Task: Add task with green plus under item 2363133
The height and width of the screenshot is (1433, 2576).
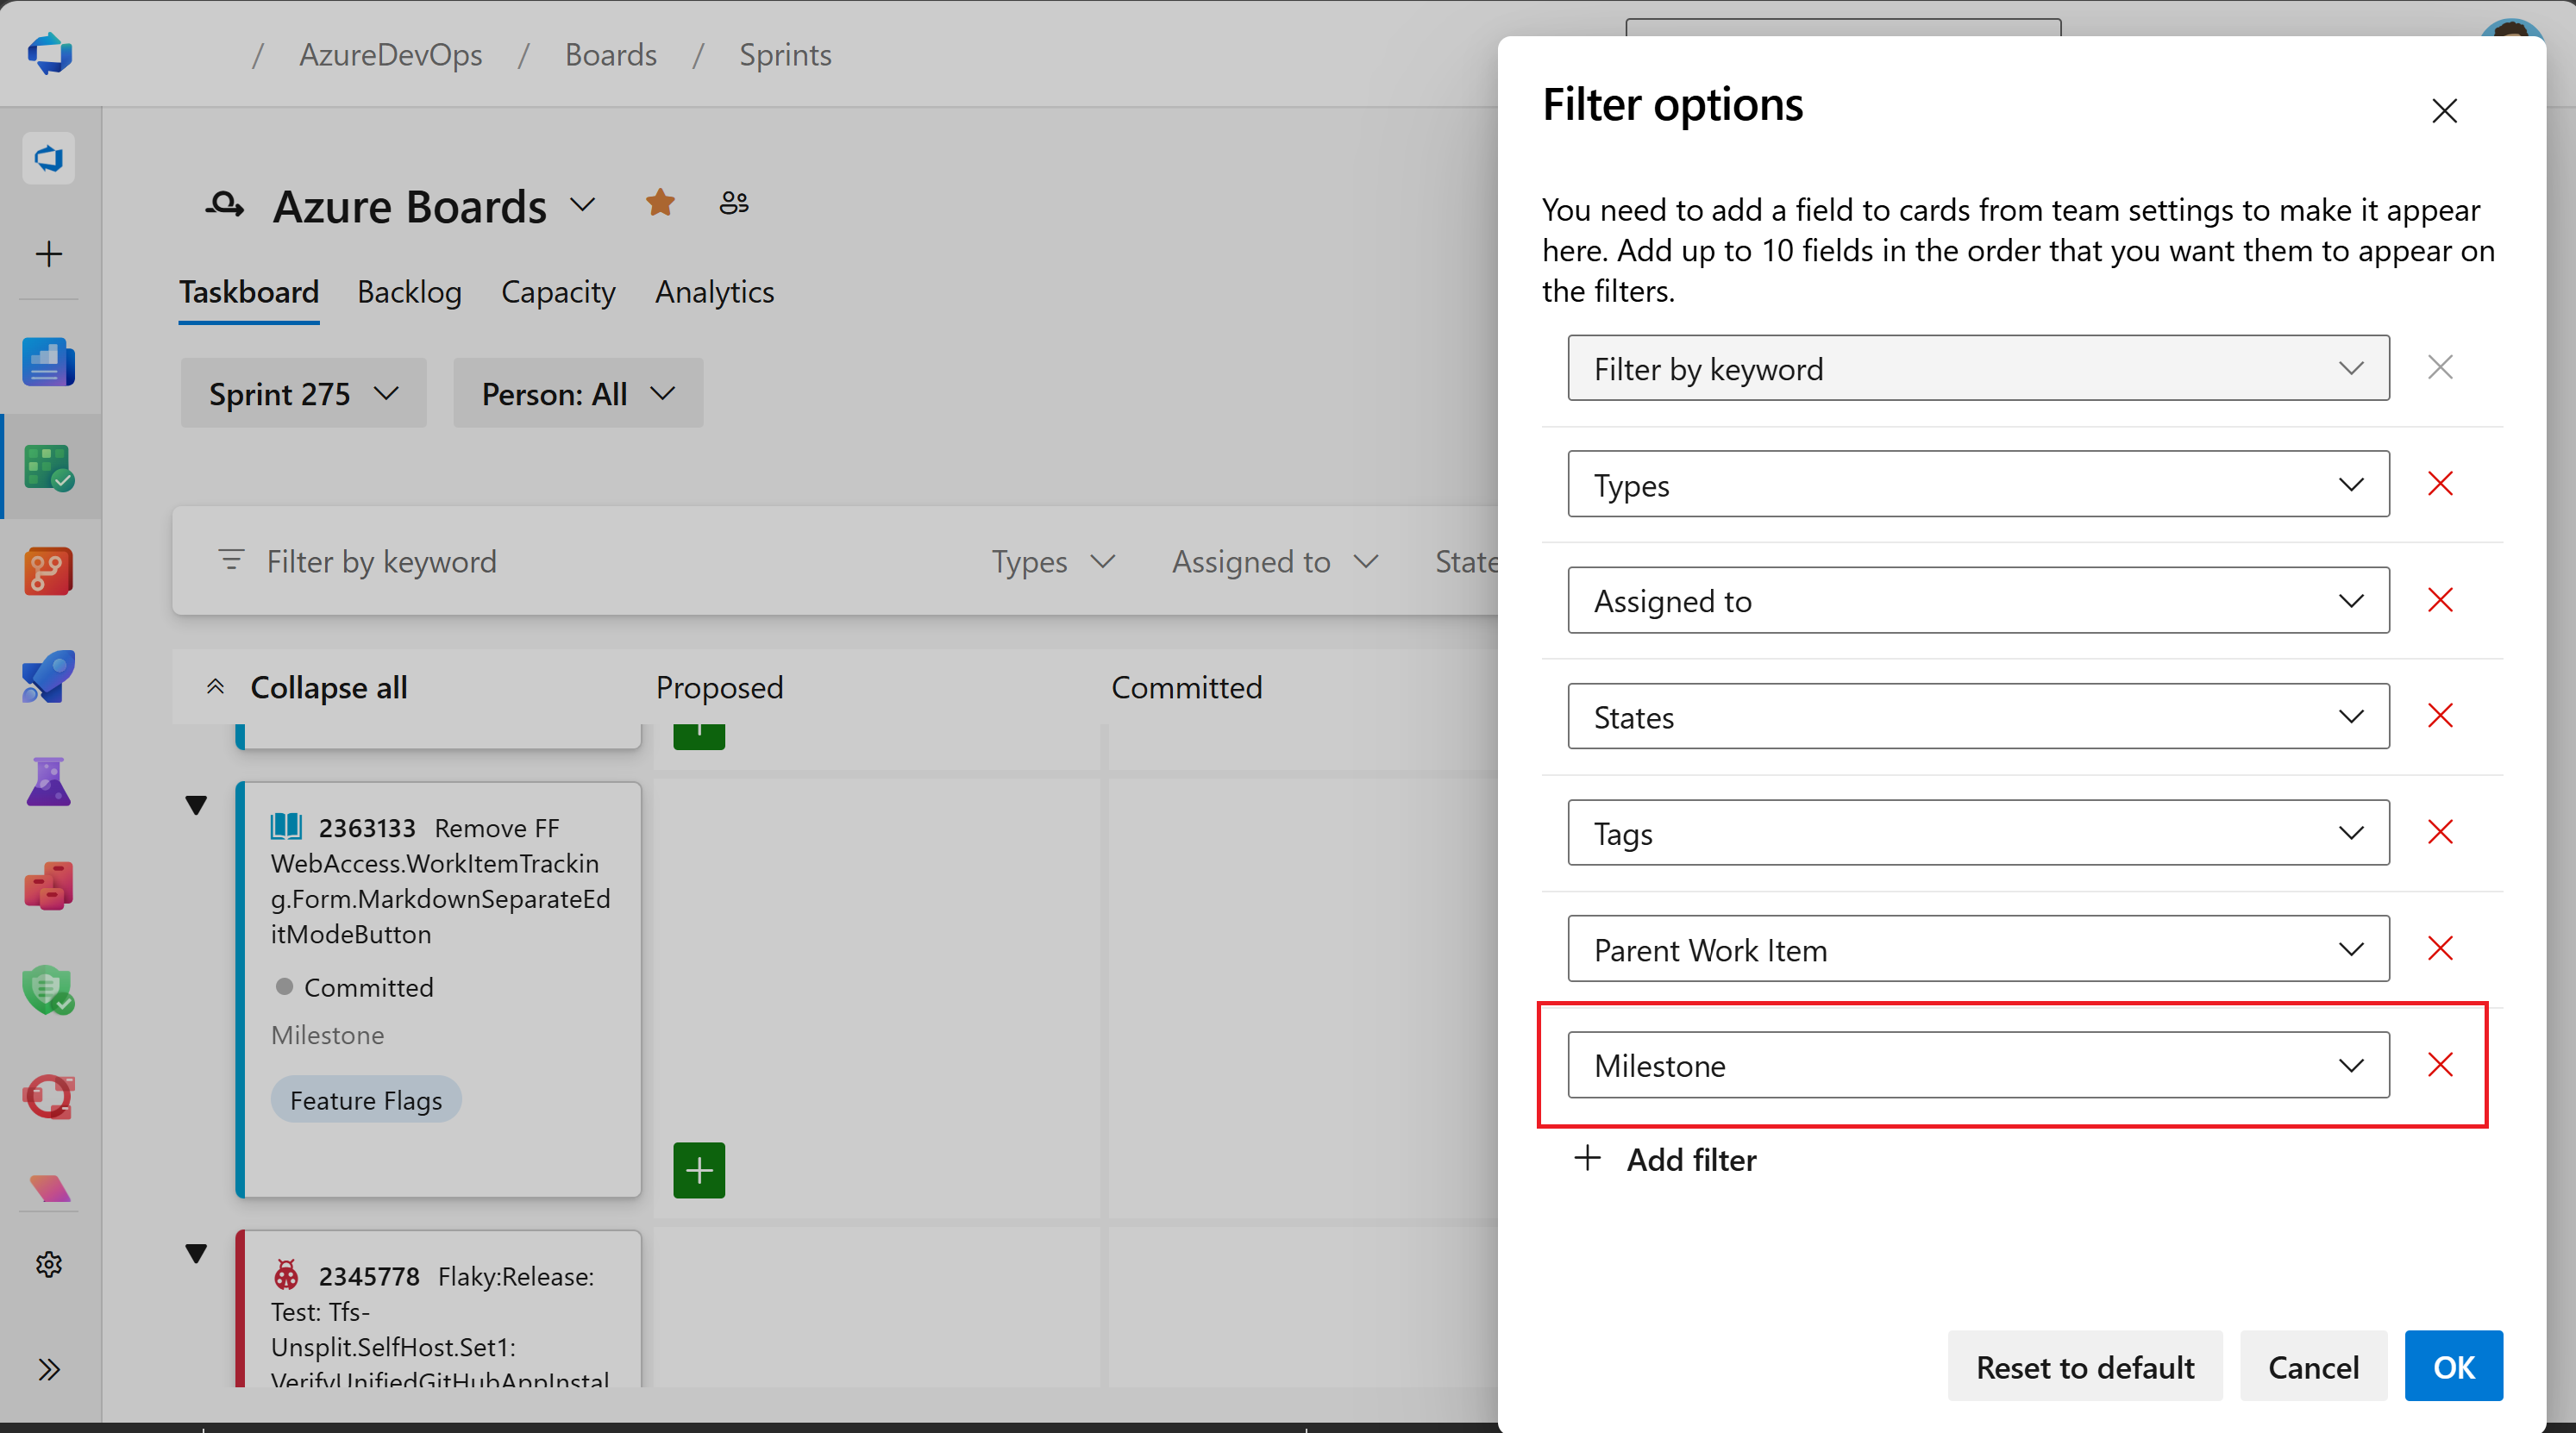Action: click(x=699, y=1170)
